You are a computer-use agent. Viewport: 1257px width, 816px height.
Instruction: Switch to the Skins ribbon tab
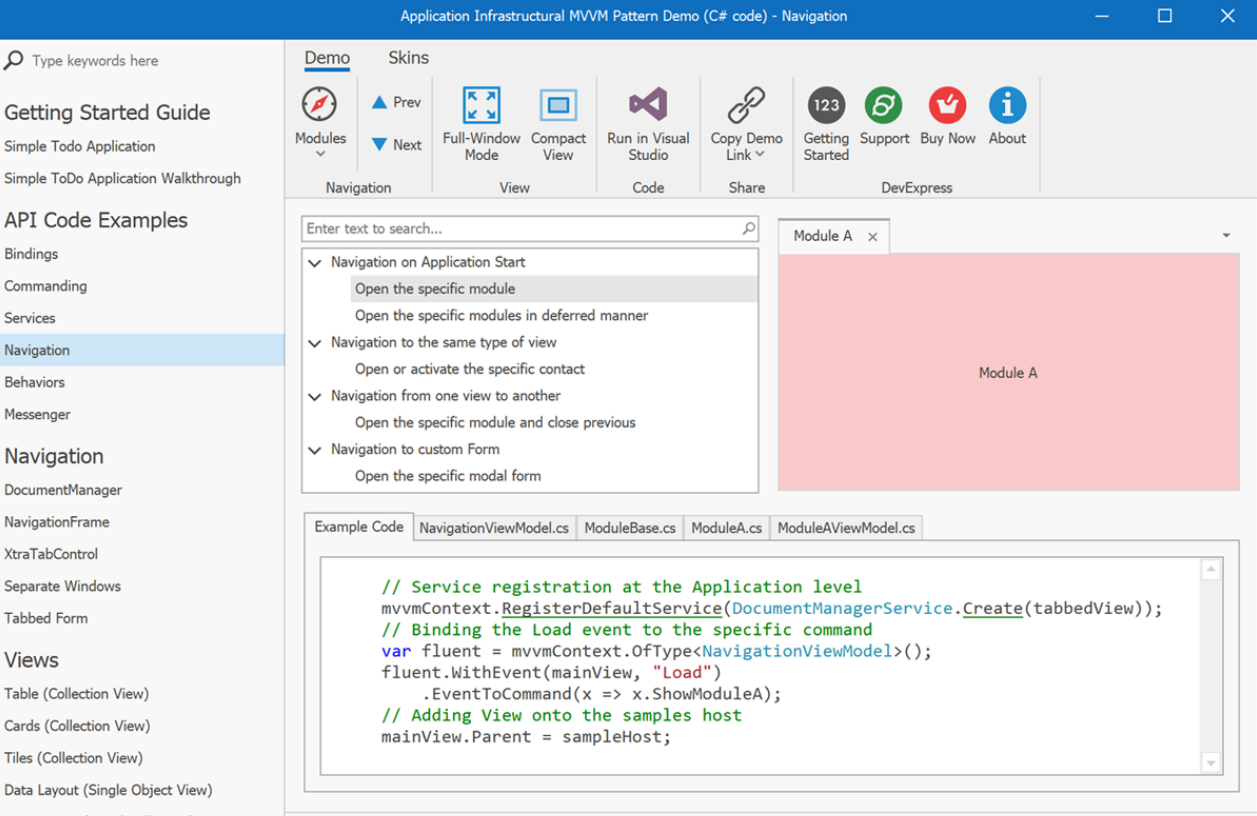(x=408, y=58)
